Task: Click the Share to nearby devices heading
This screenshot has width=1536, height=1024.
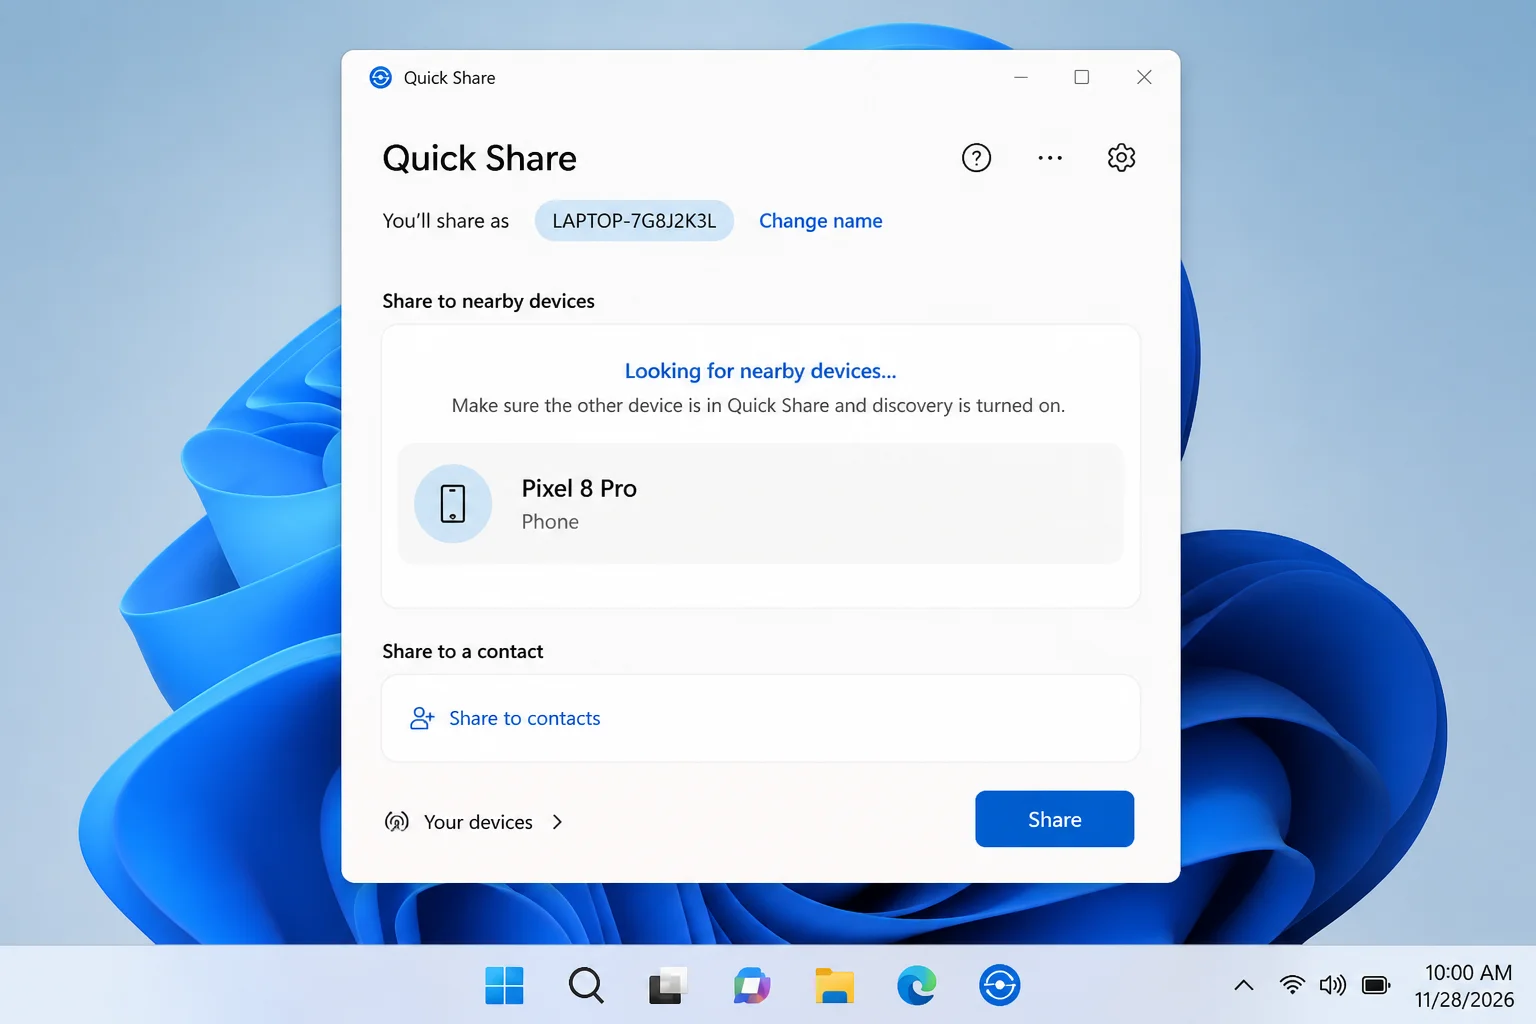Action: (488, 301)
